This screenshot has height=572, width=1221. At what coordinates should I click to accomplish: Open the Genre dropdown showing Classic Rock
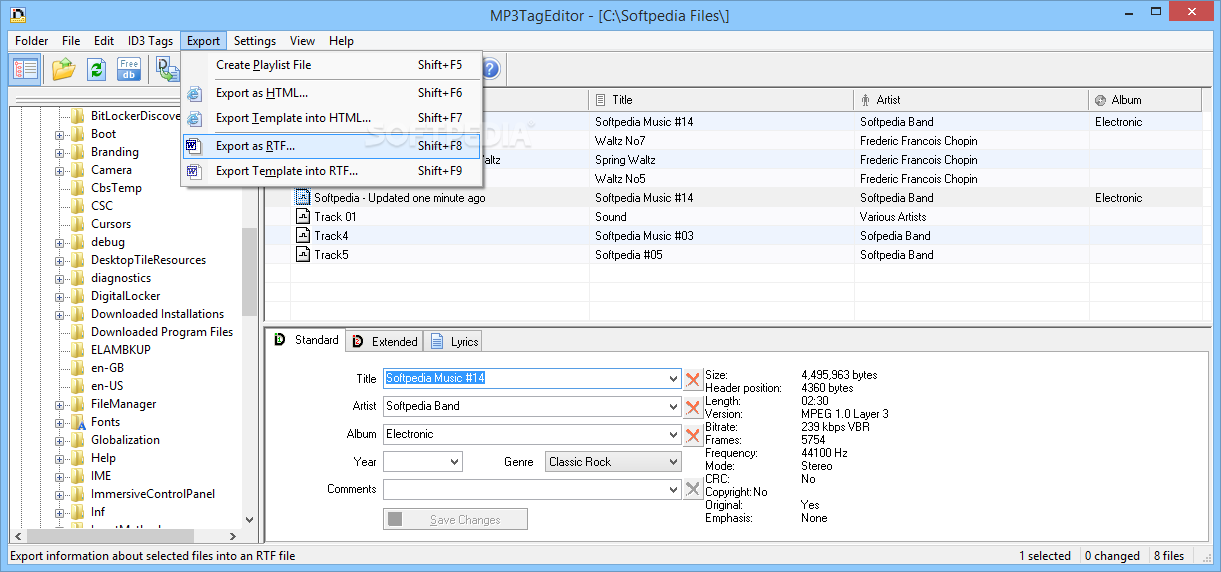[x=672, y=462]
